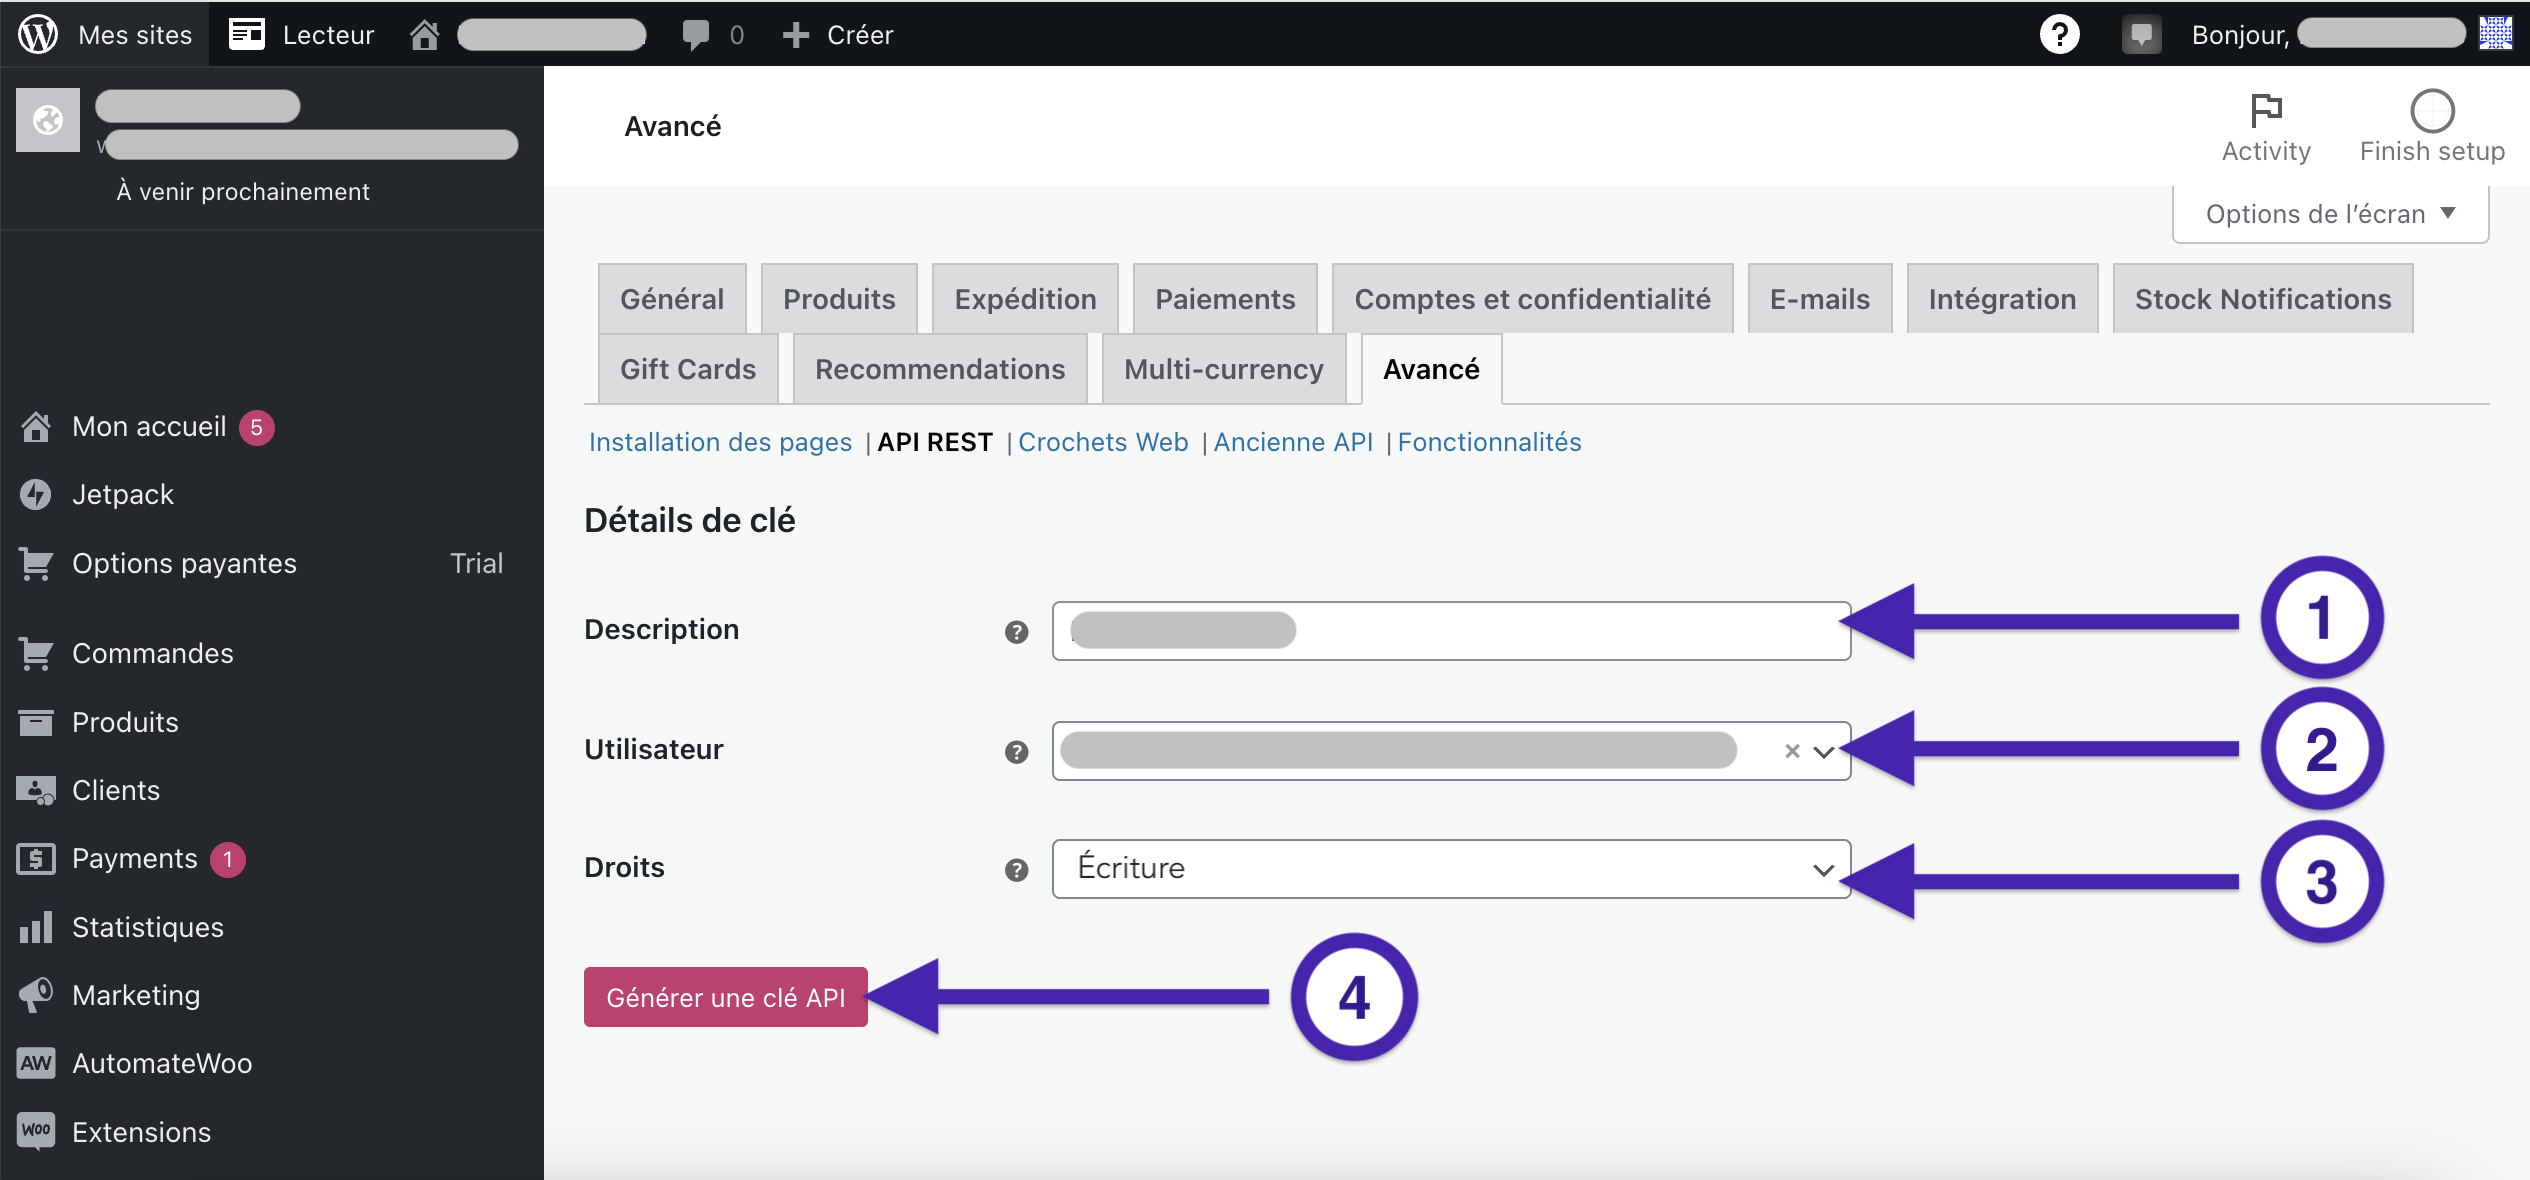Click the user avatar in admin bar
The width and height of the screenshot is (2530, 1180).
pyautogui.click(x=2496, y=33)
